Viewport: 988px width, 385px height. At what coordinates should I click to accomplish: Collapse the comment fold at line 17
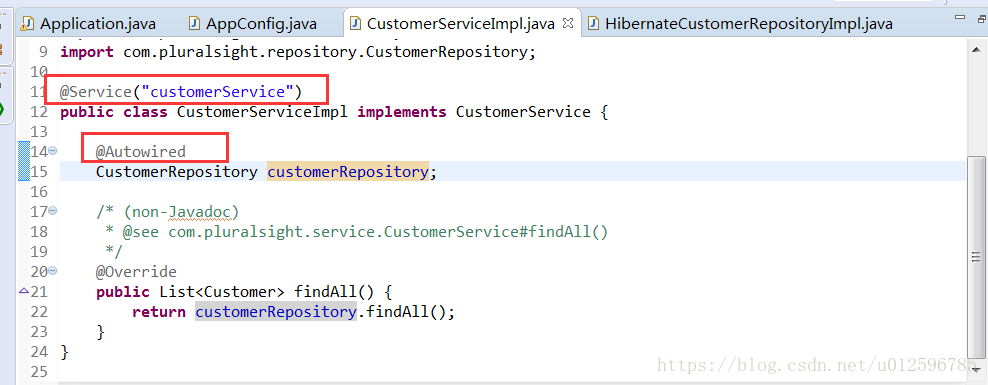coord(53,211)
